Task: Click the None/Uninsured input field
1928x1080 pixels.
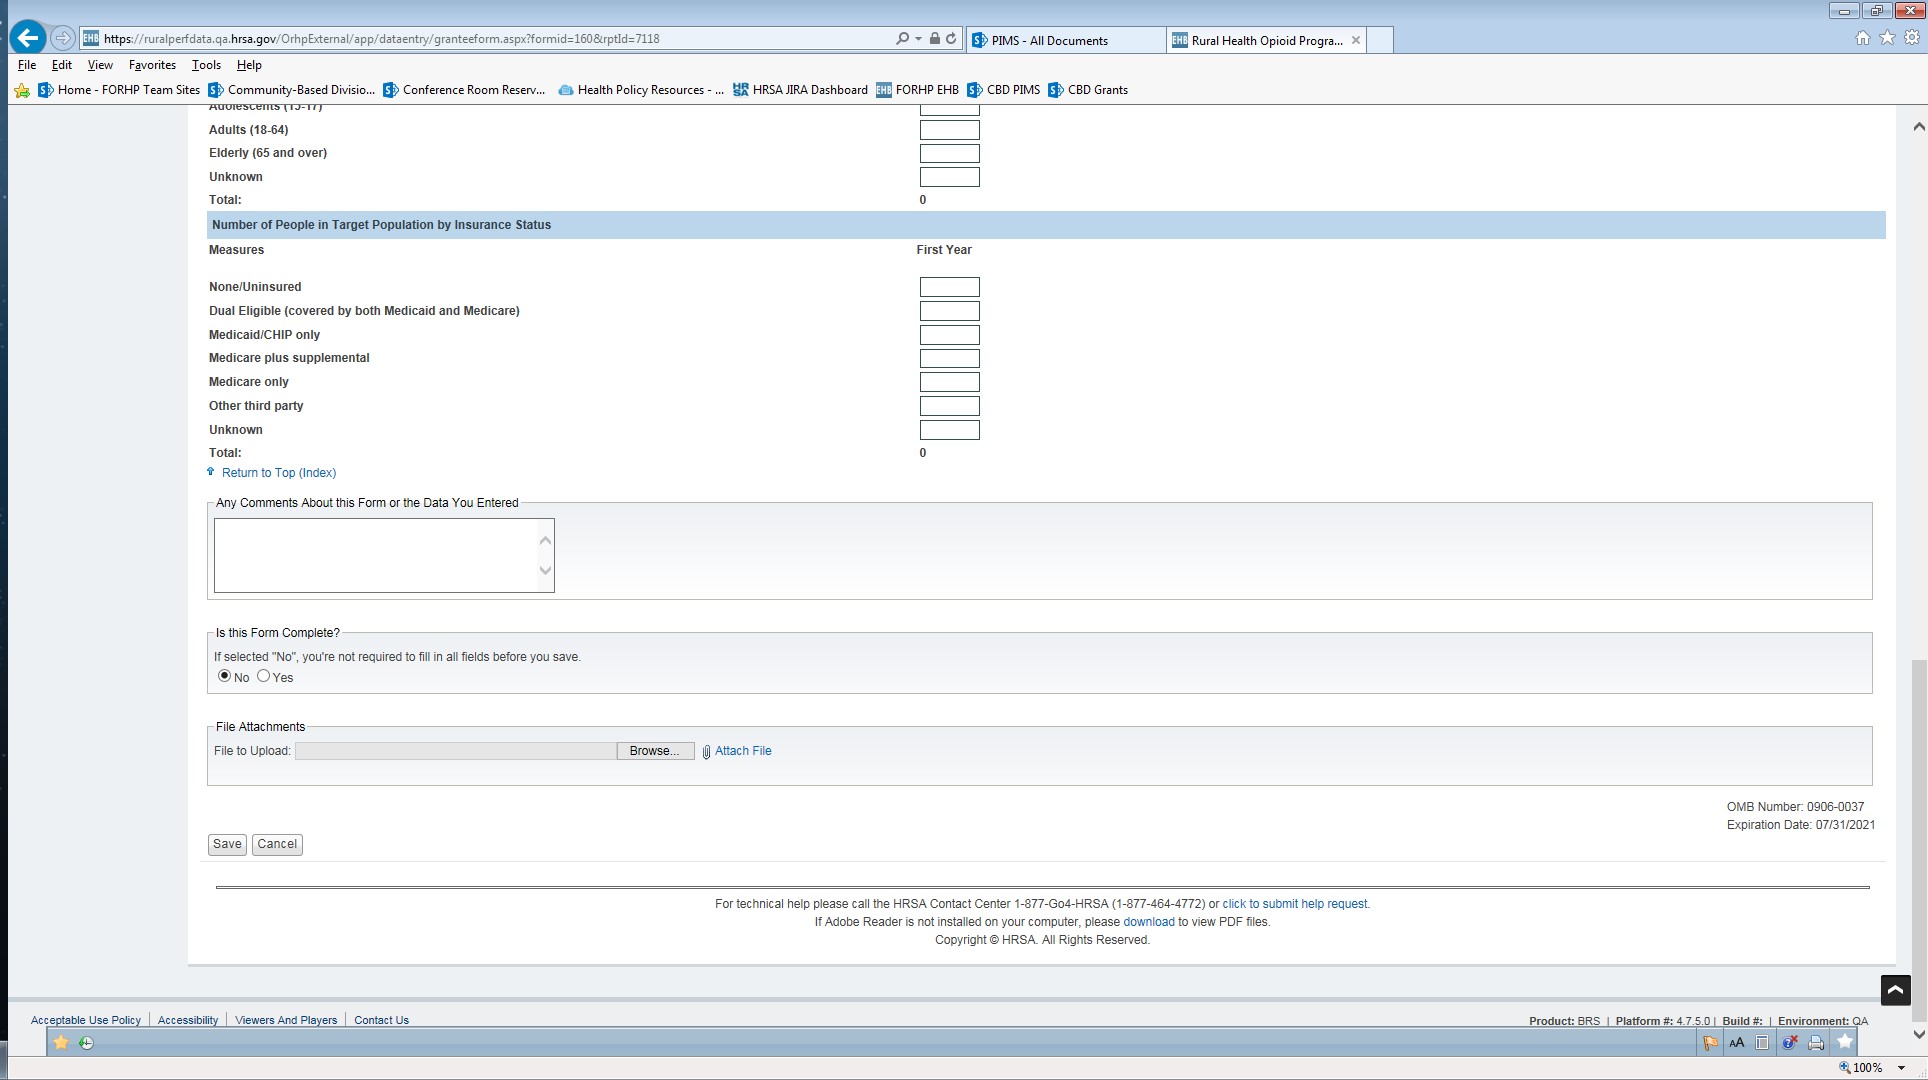Action: coord(949,287)
